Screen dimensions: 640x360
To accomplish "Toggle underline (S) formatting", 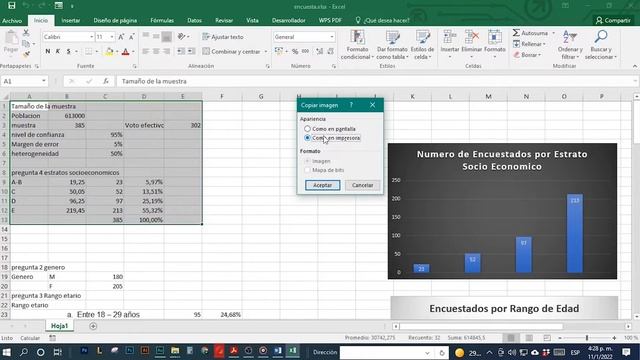I will pyautogui.click(x=69, y=51).
